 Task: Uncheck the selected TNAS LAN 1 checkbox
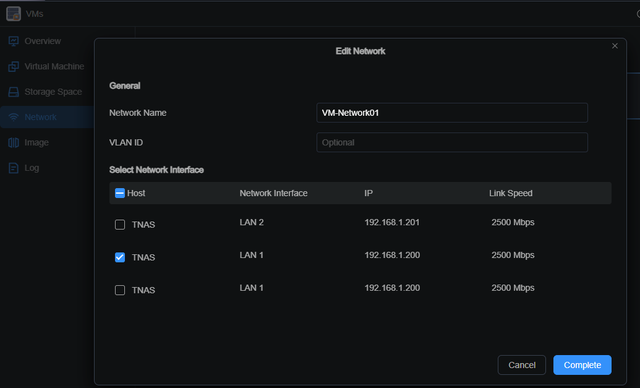[120, 257]
